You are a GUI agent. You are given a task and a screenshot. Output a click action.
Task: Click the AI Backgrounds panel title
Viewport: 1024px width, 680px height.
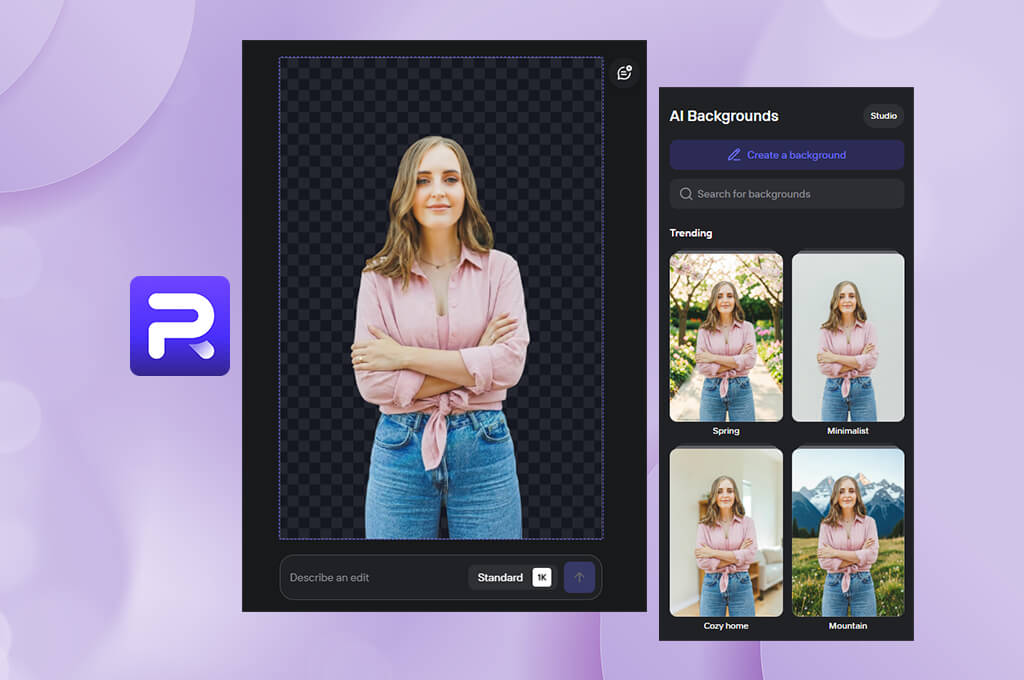point(724,116)
